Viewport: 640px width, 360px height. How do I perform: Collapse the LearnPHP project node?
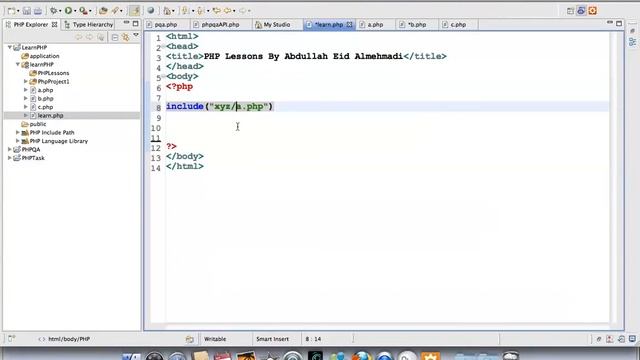pyautogui.click(x=10, y=47)
